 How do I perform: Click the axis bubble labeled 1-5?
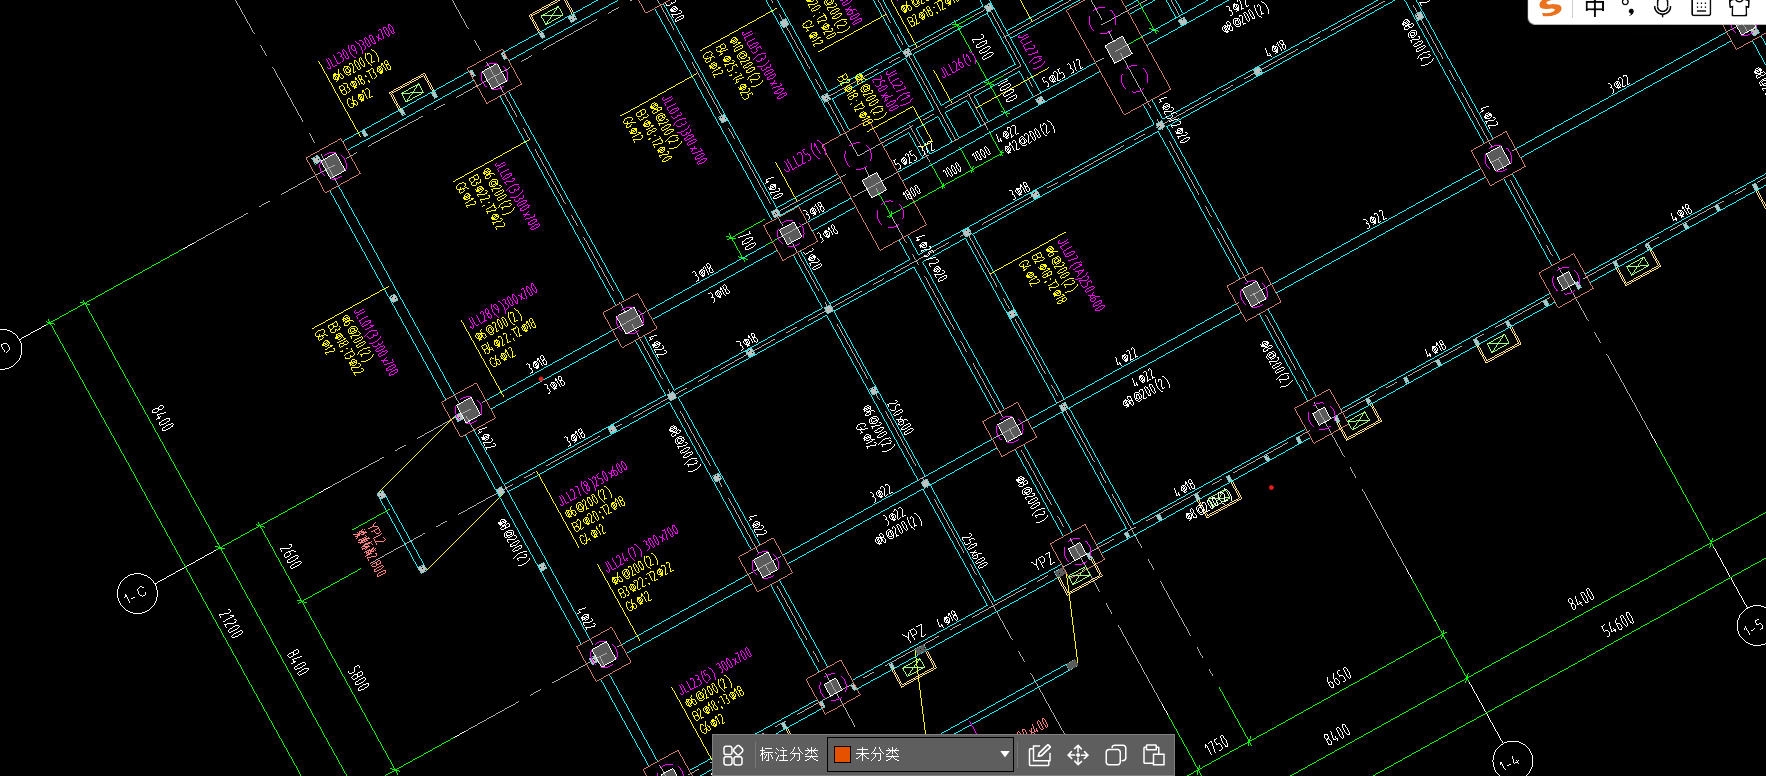tap(1752, 626)
